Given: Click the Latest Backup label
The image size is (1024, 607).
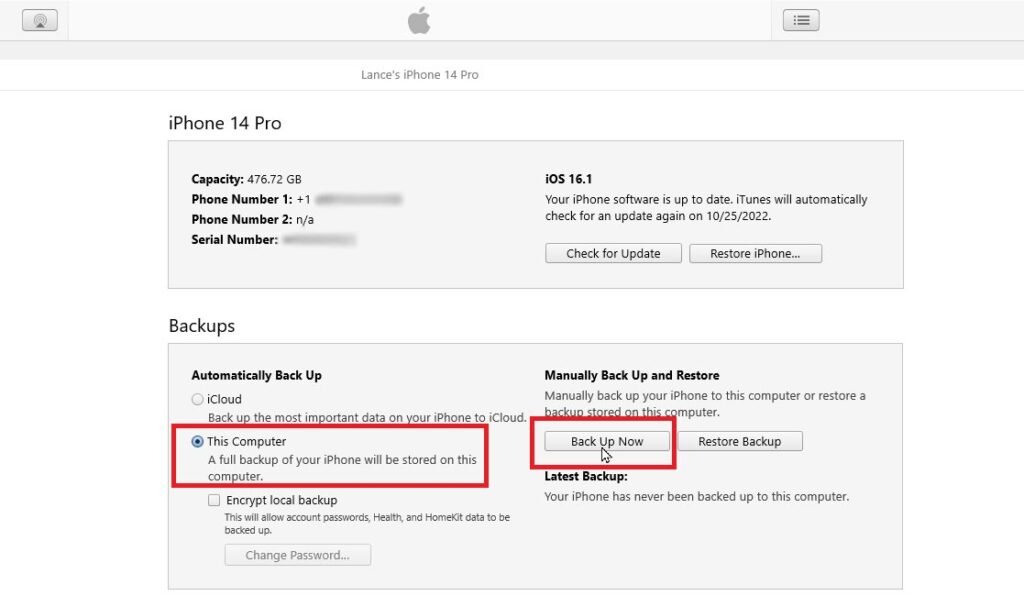Looking at the screenshot, I should tap(586, 476).
